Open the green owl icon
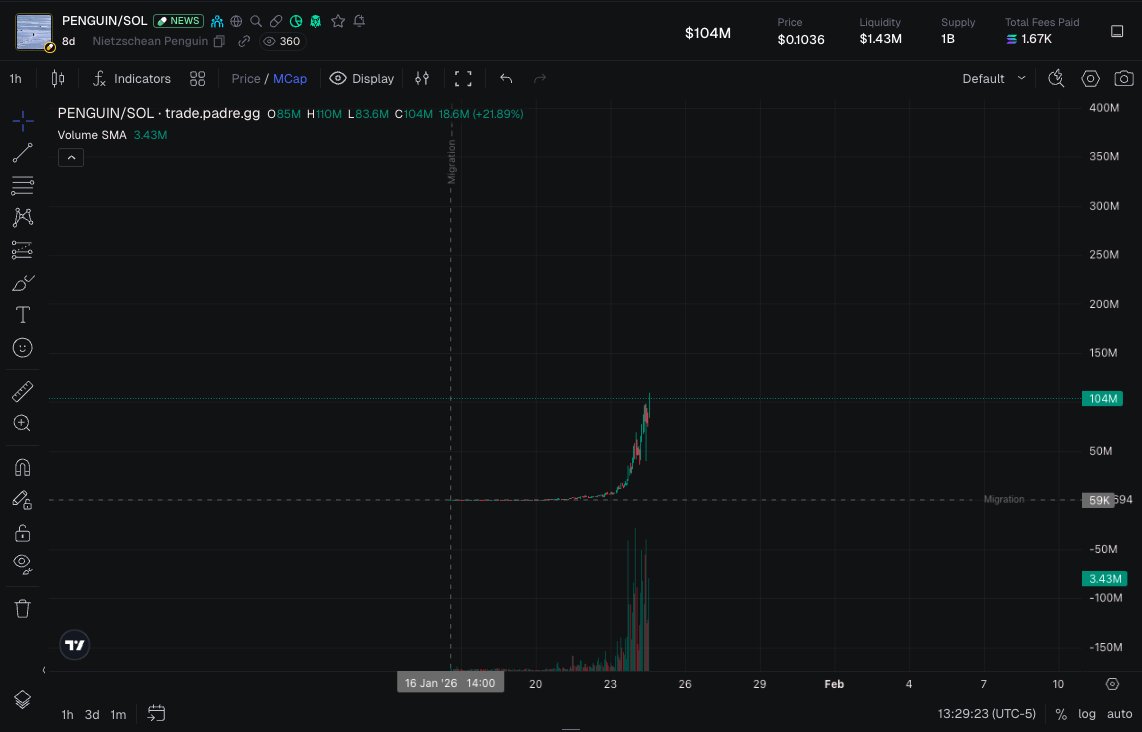 (315, 21)
